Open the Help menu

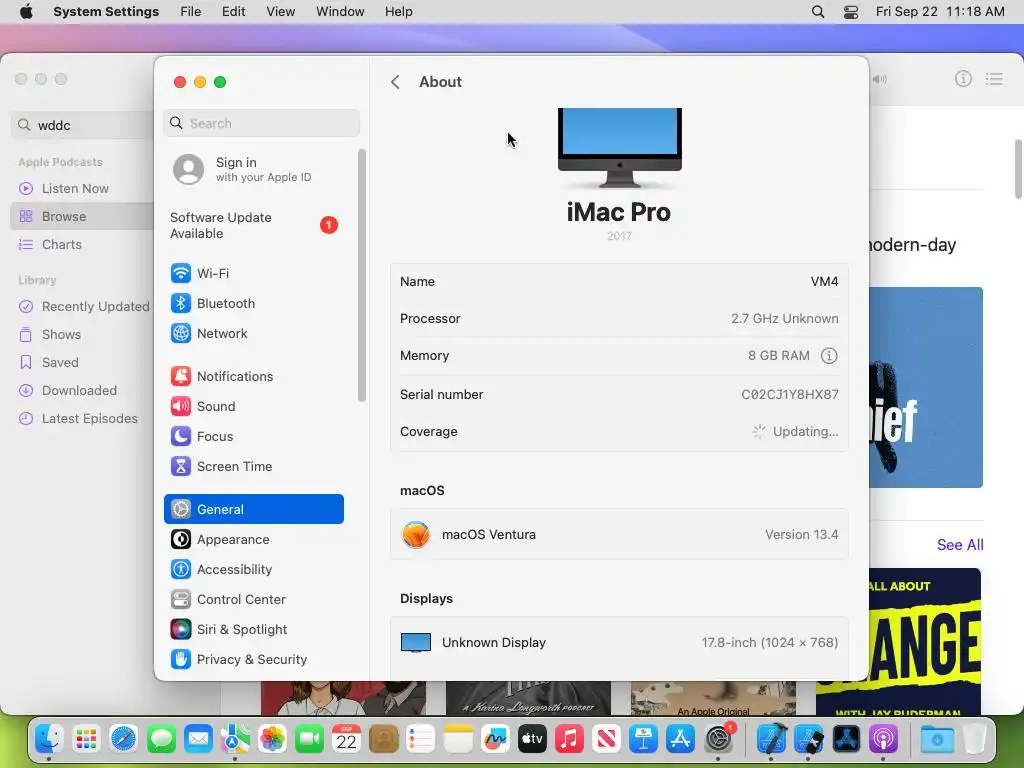(398, 12)
